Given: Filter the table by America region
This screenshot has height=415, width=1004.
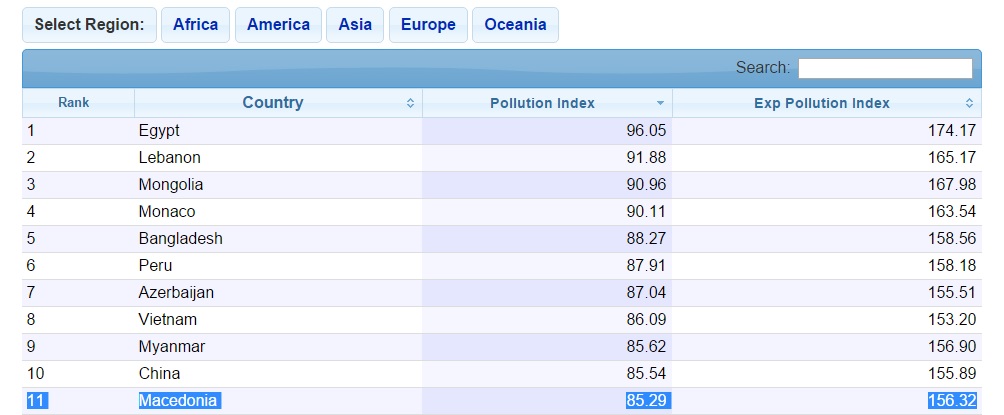Looking at the screenshot, I should coord(279,25).
